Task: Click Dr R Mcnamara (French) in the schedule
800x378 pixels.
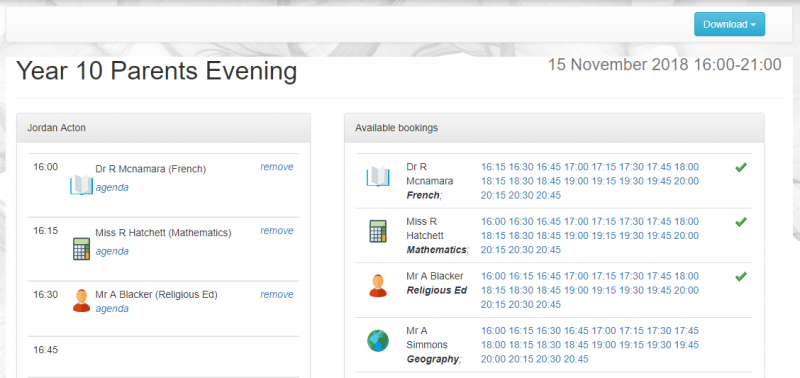Action: [151, 169]
